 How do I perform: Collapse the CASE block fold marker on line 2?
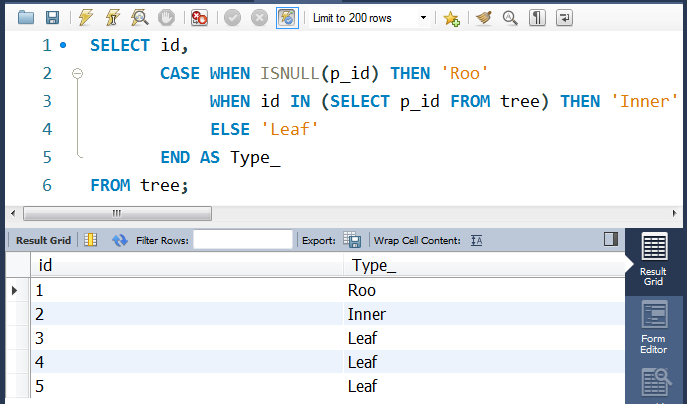point(78,73)
